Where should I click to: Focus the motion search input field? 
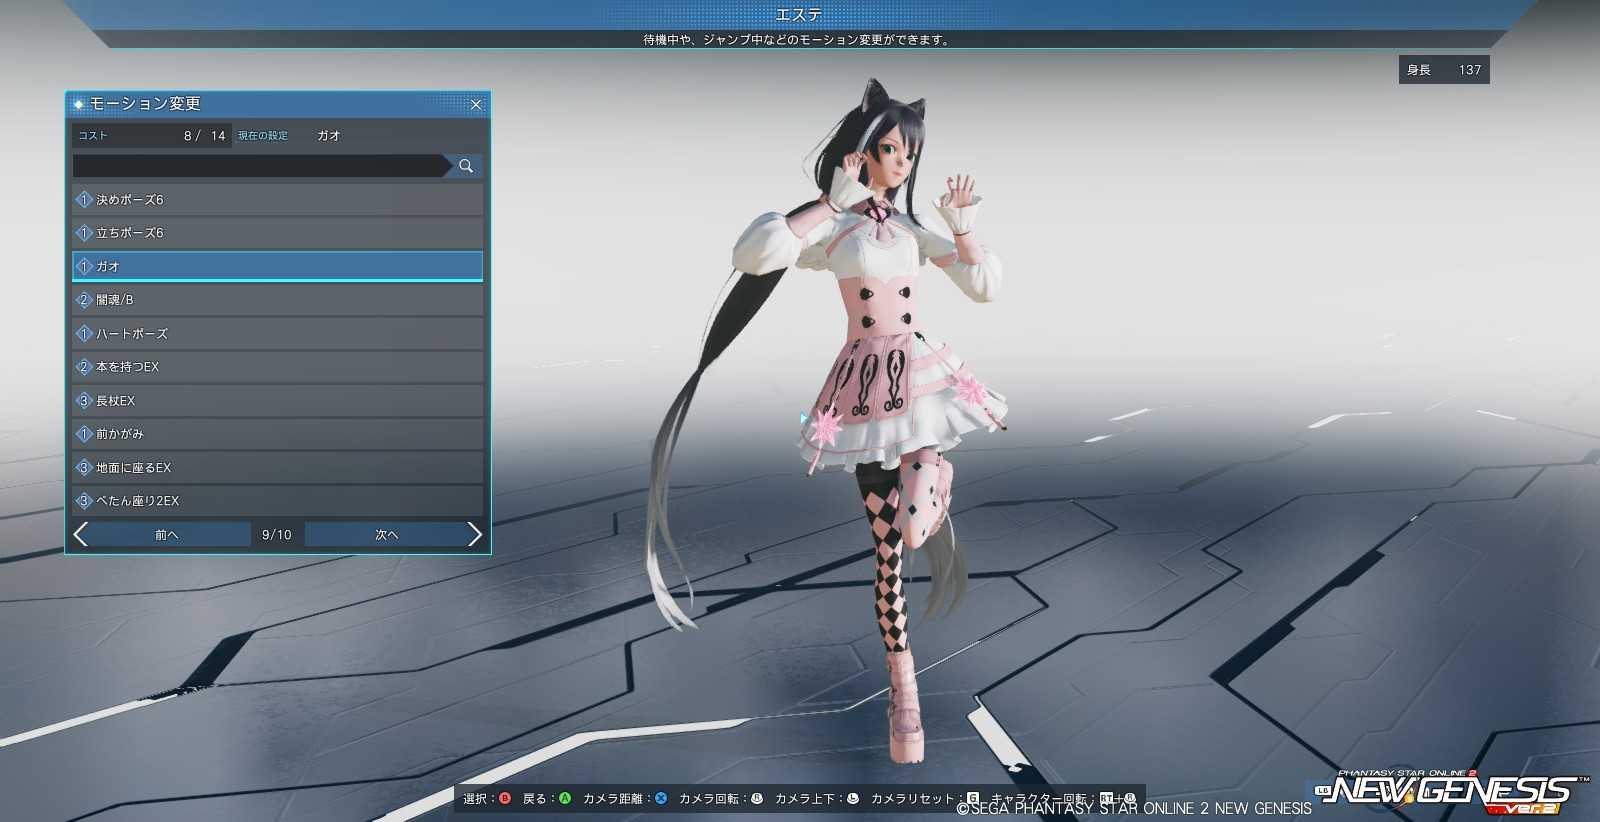(260, 166)
